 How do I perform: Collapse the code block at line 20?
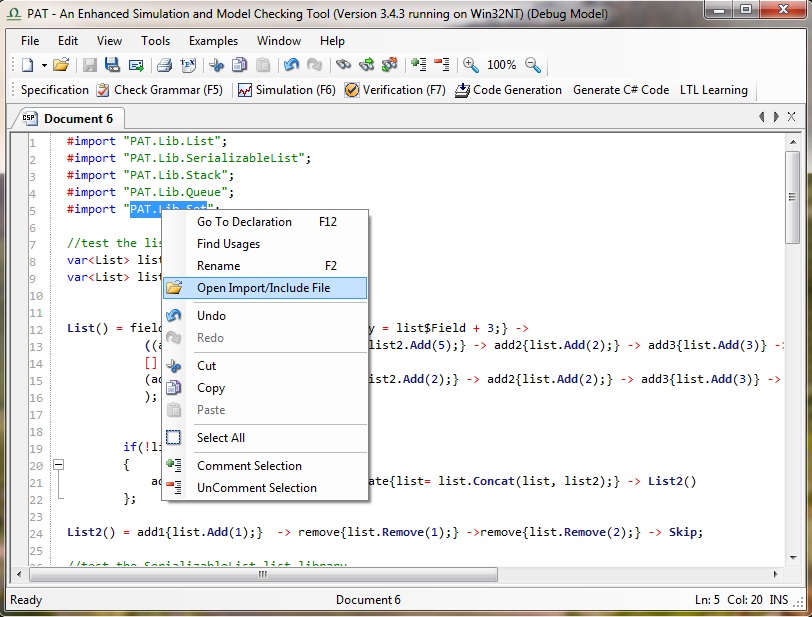[58, 465]
